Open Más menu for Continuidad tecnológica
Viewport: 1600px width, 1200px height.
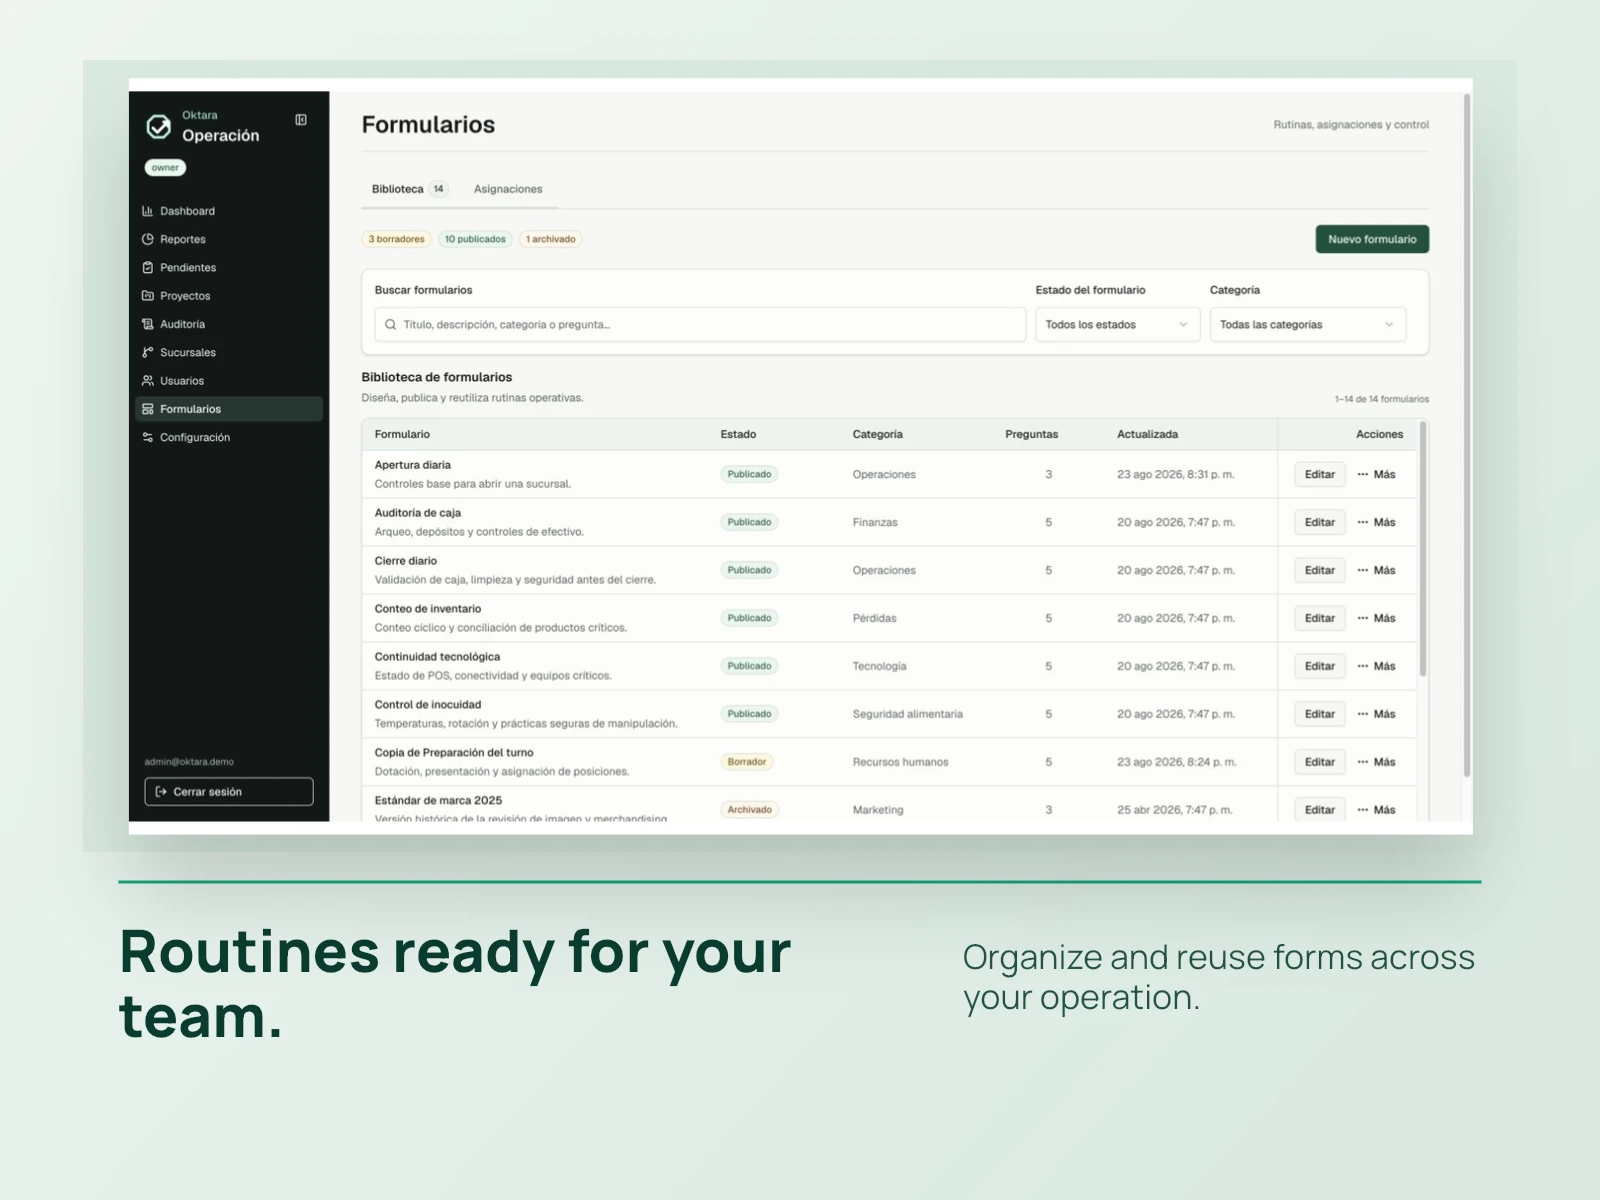[x=1377, y=666]
